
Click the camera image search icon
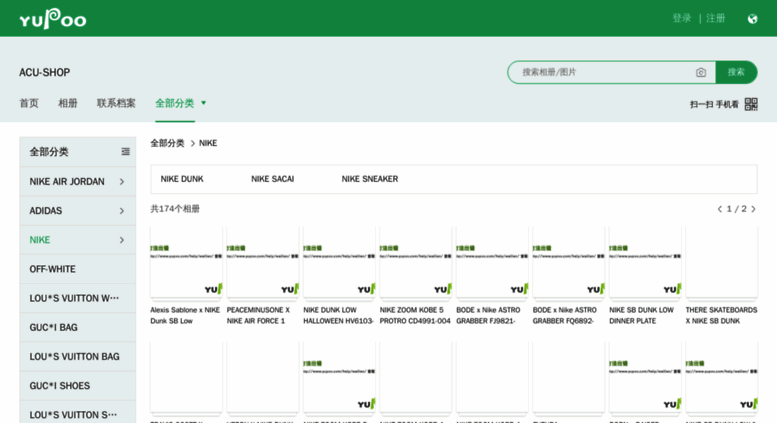click(x=701, y=72)
